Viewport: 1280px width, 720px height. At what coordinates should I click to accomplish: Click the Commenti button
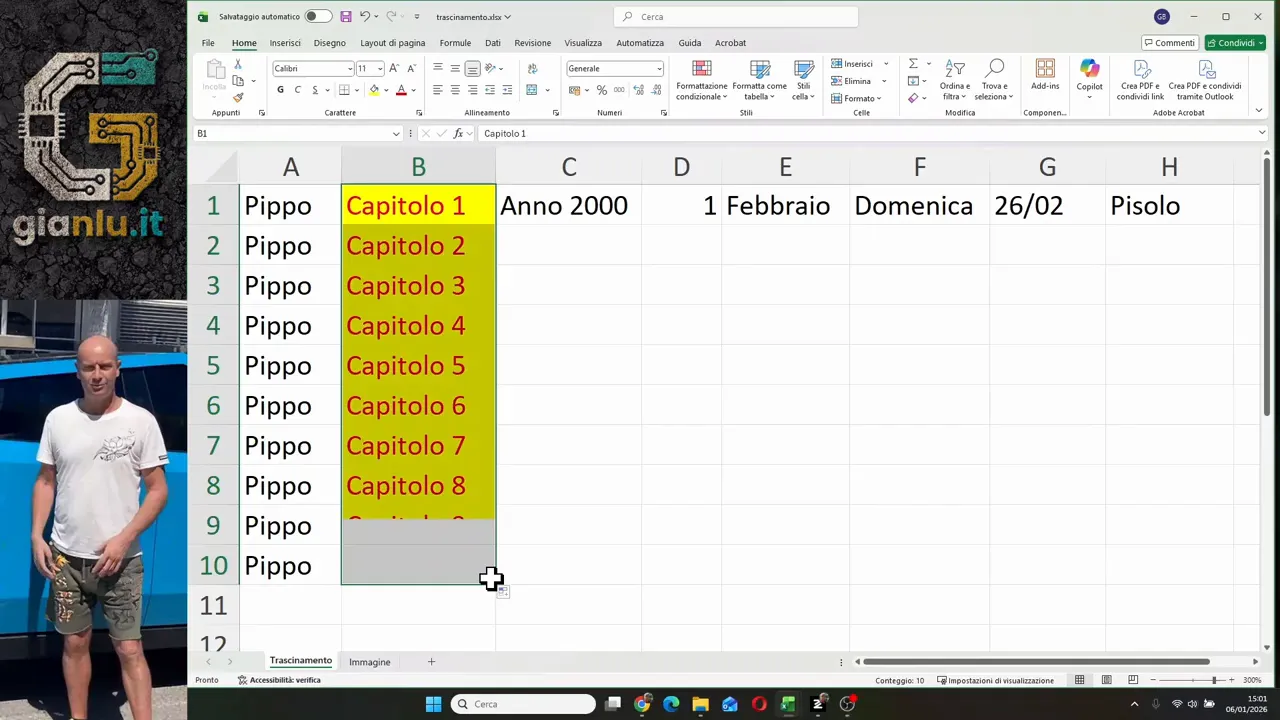[x=1169, y=43]
